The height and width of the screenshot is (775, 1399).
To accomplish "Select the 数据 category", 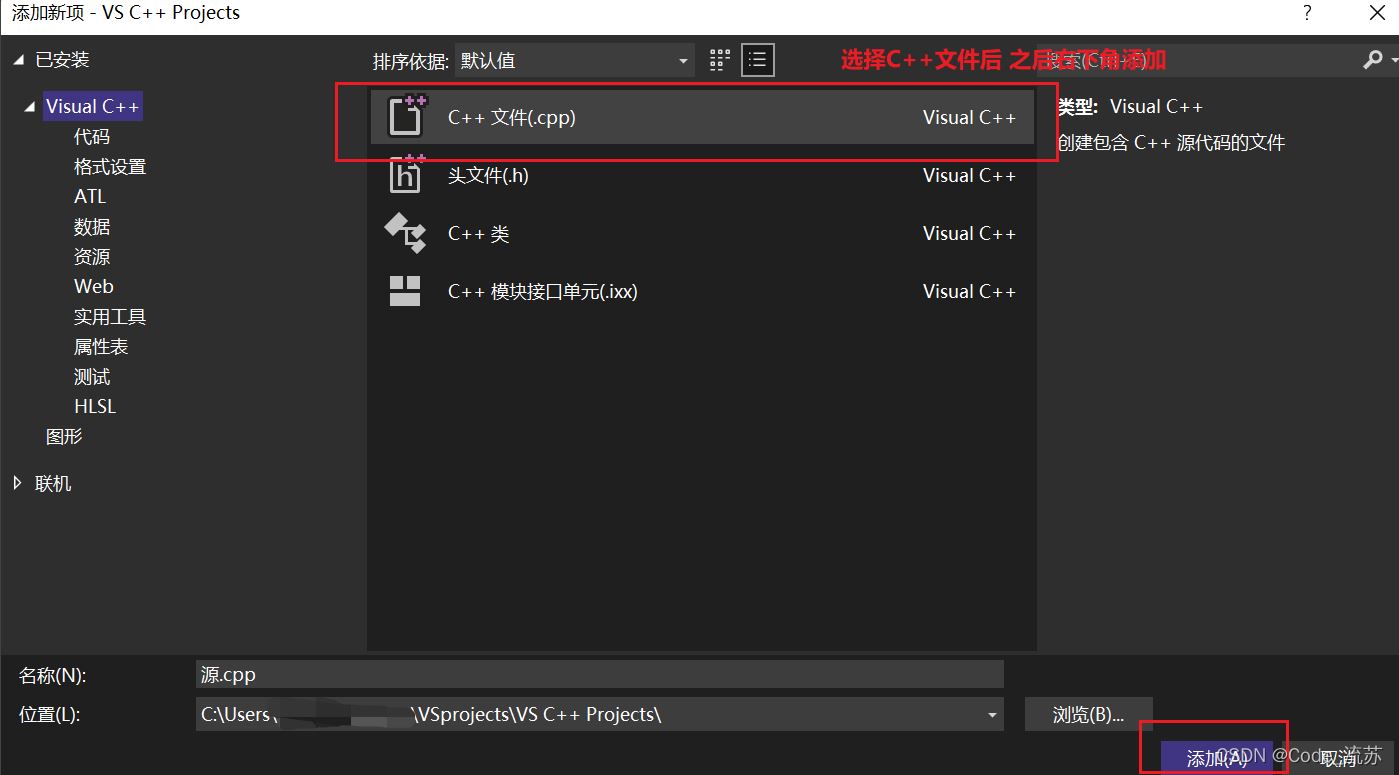I will pos(92,227).
